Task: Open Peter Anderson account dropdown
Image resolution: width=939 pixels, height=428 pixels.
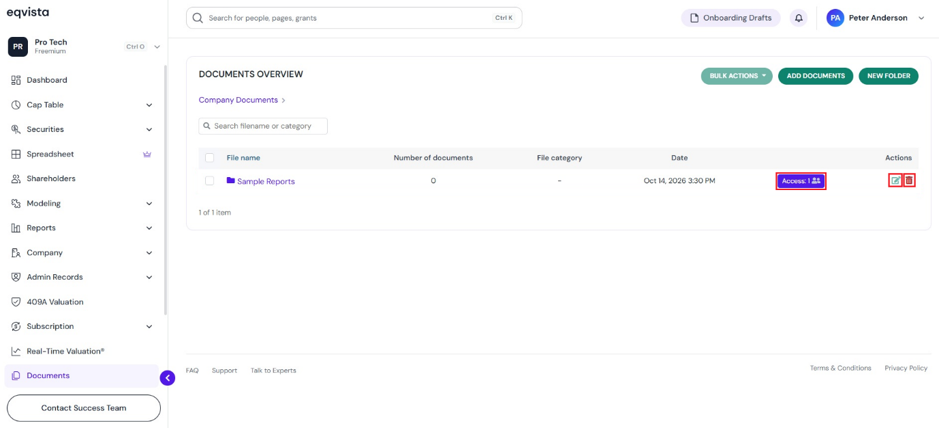Action: pos(921,18)
